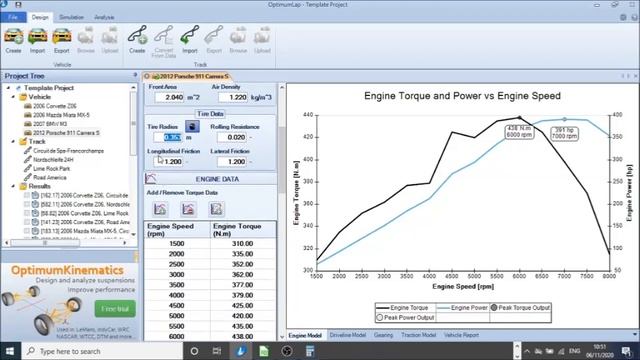Click the Front Area input field
The height and width of the screenshot is (360, 640).
tap(169, 97)
